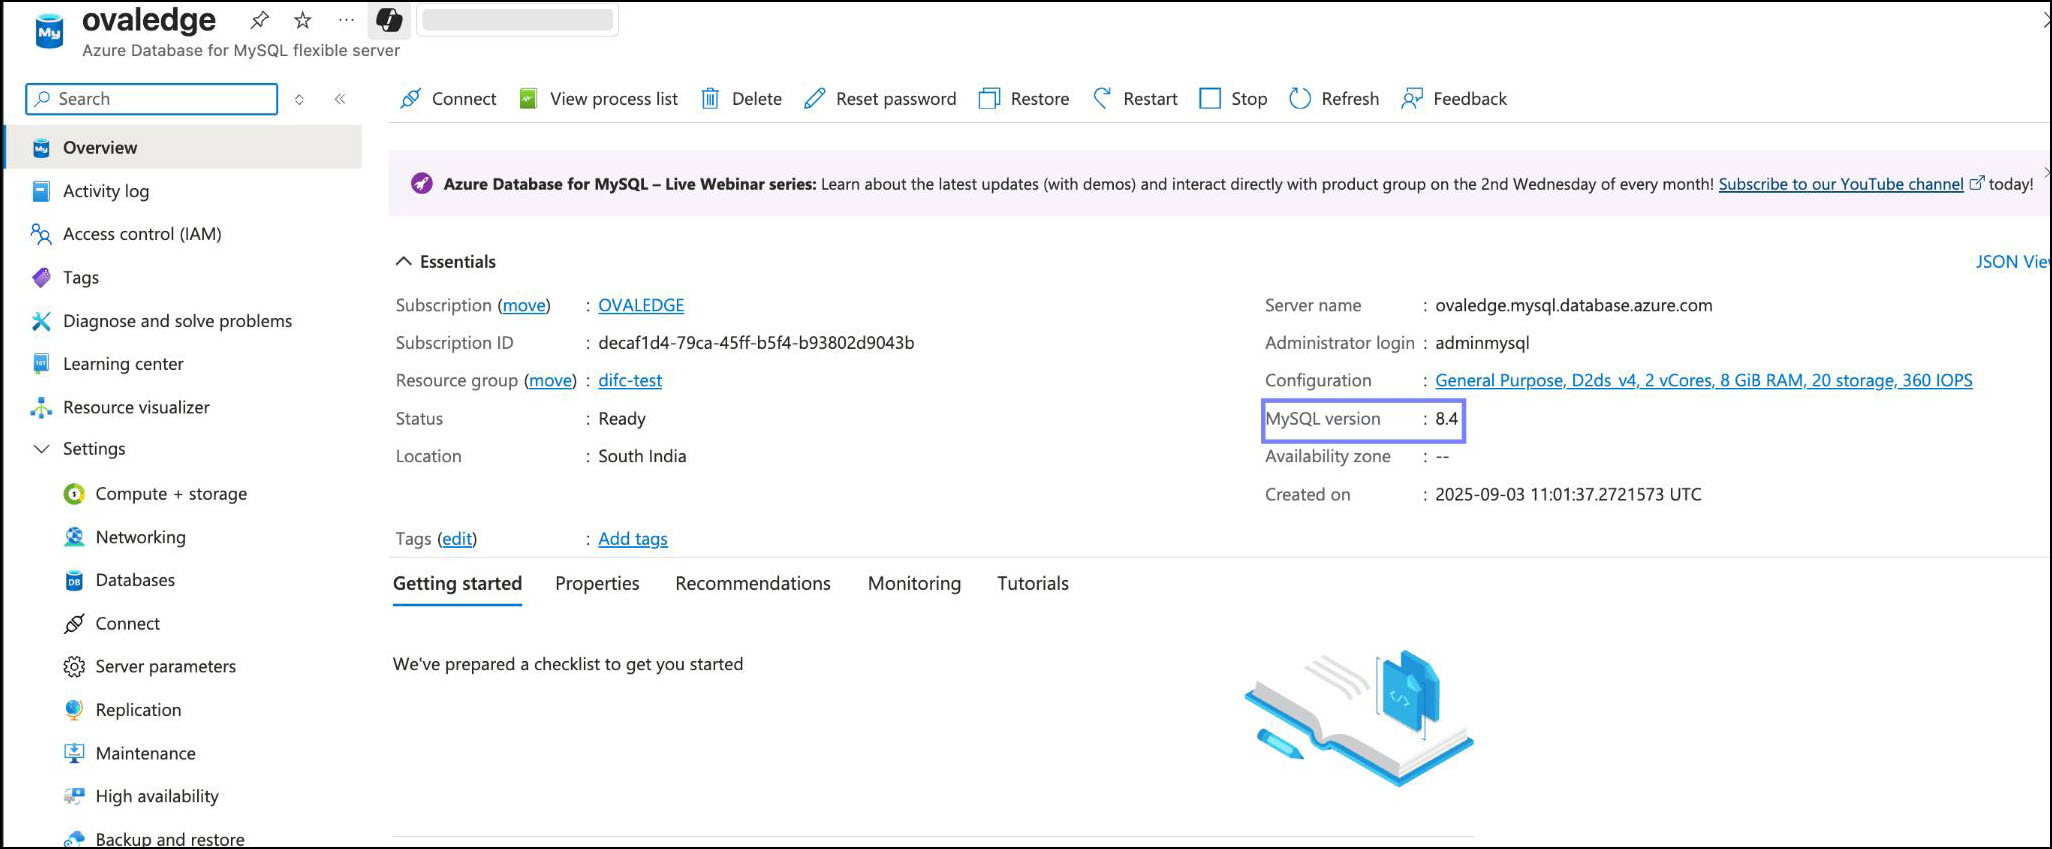Click the Created on timestamp value
2052x849 pixels.
[1568, 494]
